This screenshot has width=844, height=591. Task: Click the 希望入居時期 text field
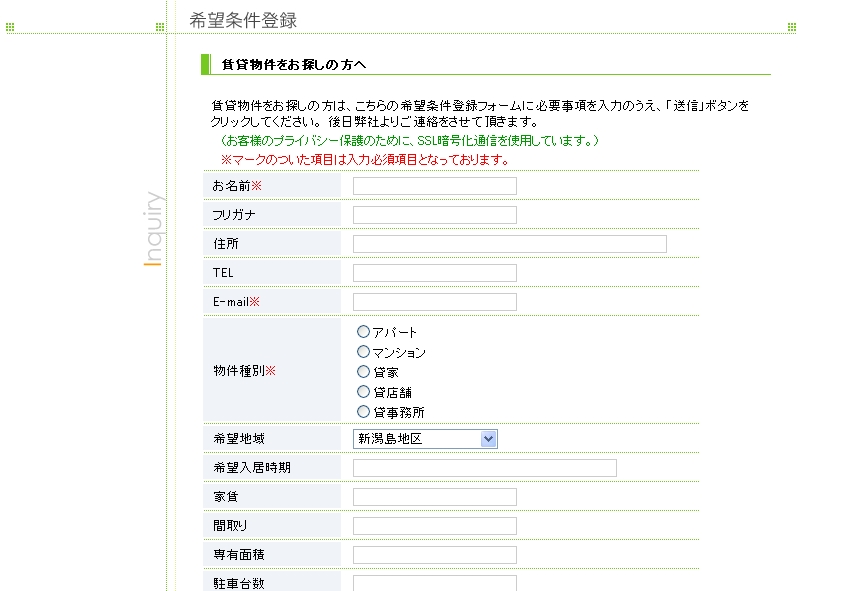[485, 468]
